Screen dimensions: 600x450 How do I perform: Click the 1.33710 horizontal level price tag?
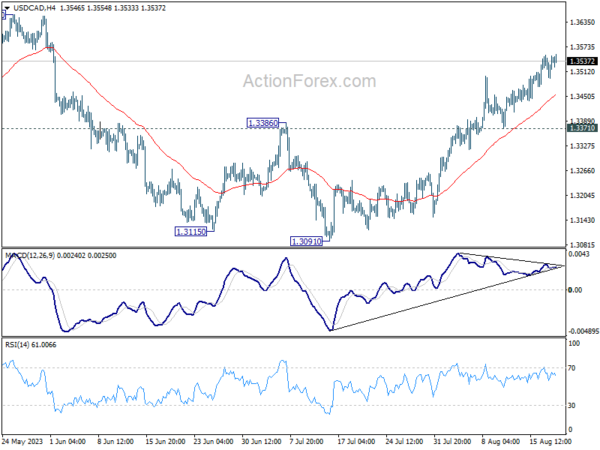point(582,128)
